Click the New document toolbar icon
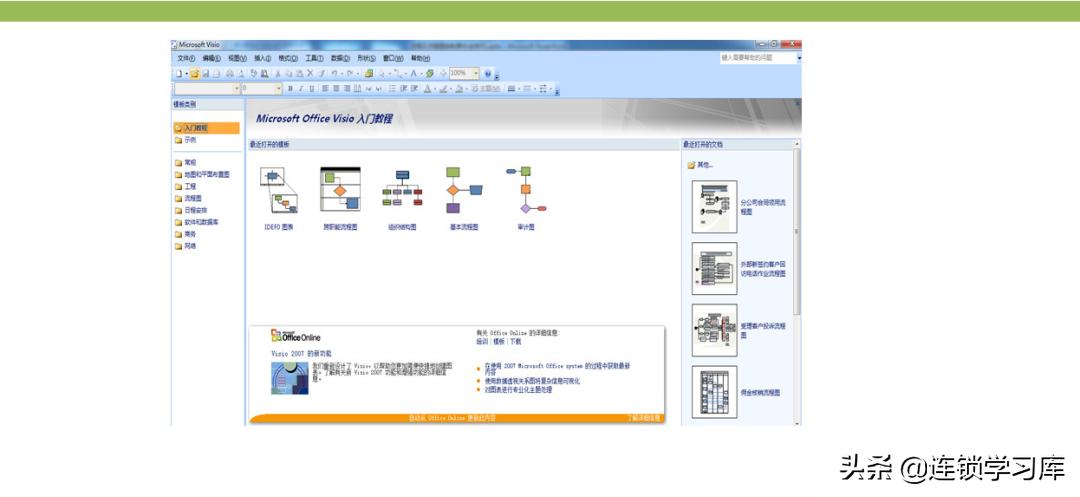The image size is (1080, 497). coord(179,74)
